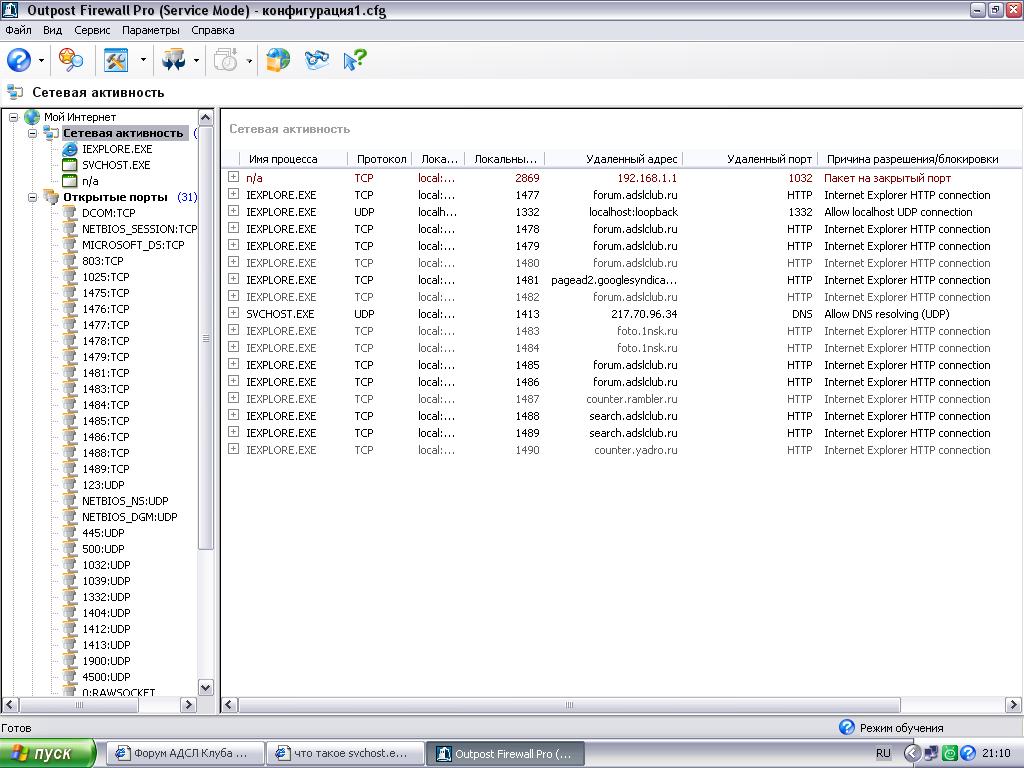Collapse the Мой Интернет tree node
Screen dimensions: 1024x768
click(x=13, y=118)
